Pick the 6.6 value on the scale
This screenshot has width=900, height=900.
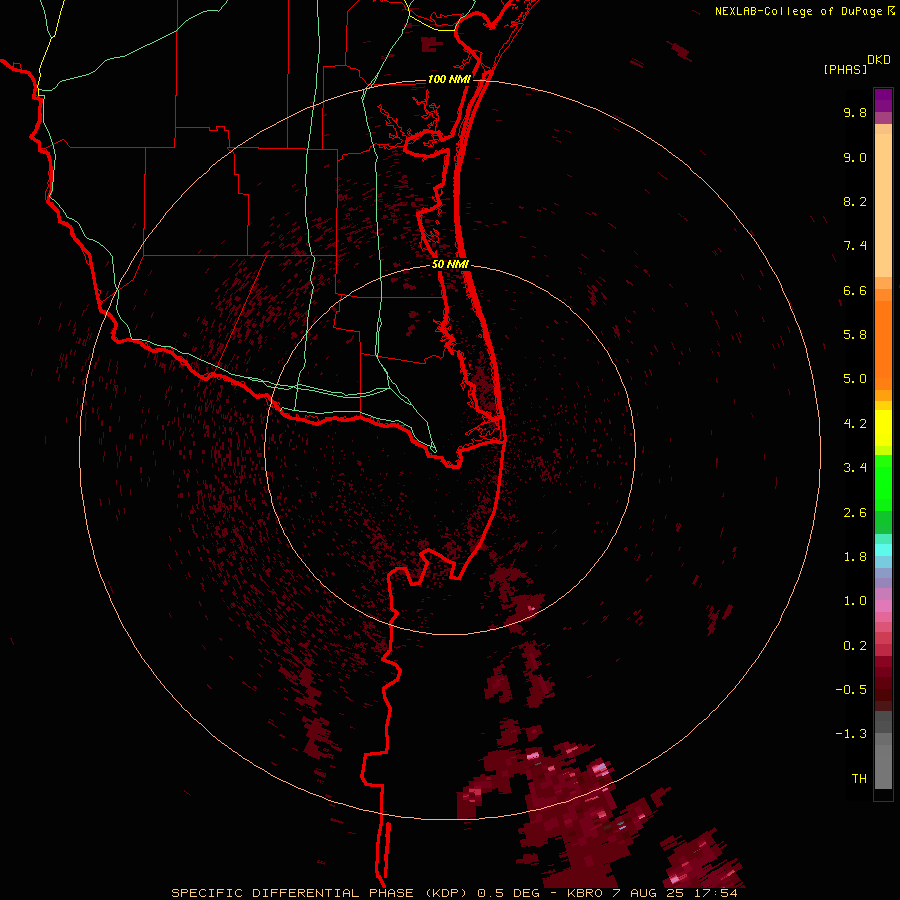(855, 290)
